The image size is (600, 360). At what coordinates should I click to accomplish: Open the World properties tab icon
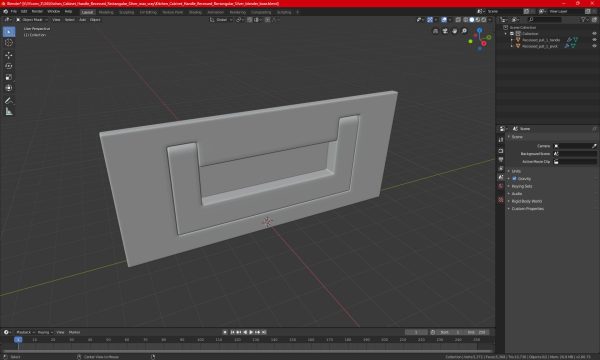tap(501, 186)
